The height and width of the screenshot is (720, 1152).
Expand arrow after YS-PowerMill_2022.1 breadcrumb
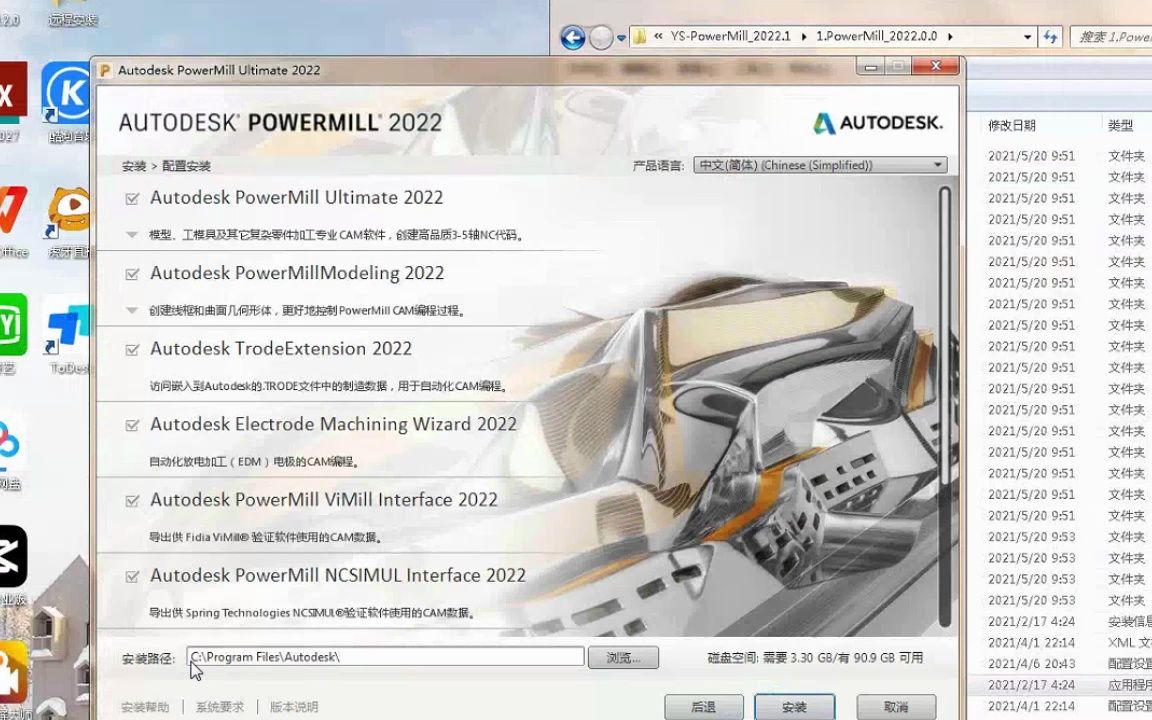(x=803, y=36)
